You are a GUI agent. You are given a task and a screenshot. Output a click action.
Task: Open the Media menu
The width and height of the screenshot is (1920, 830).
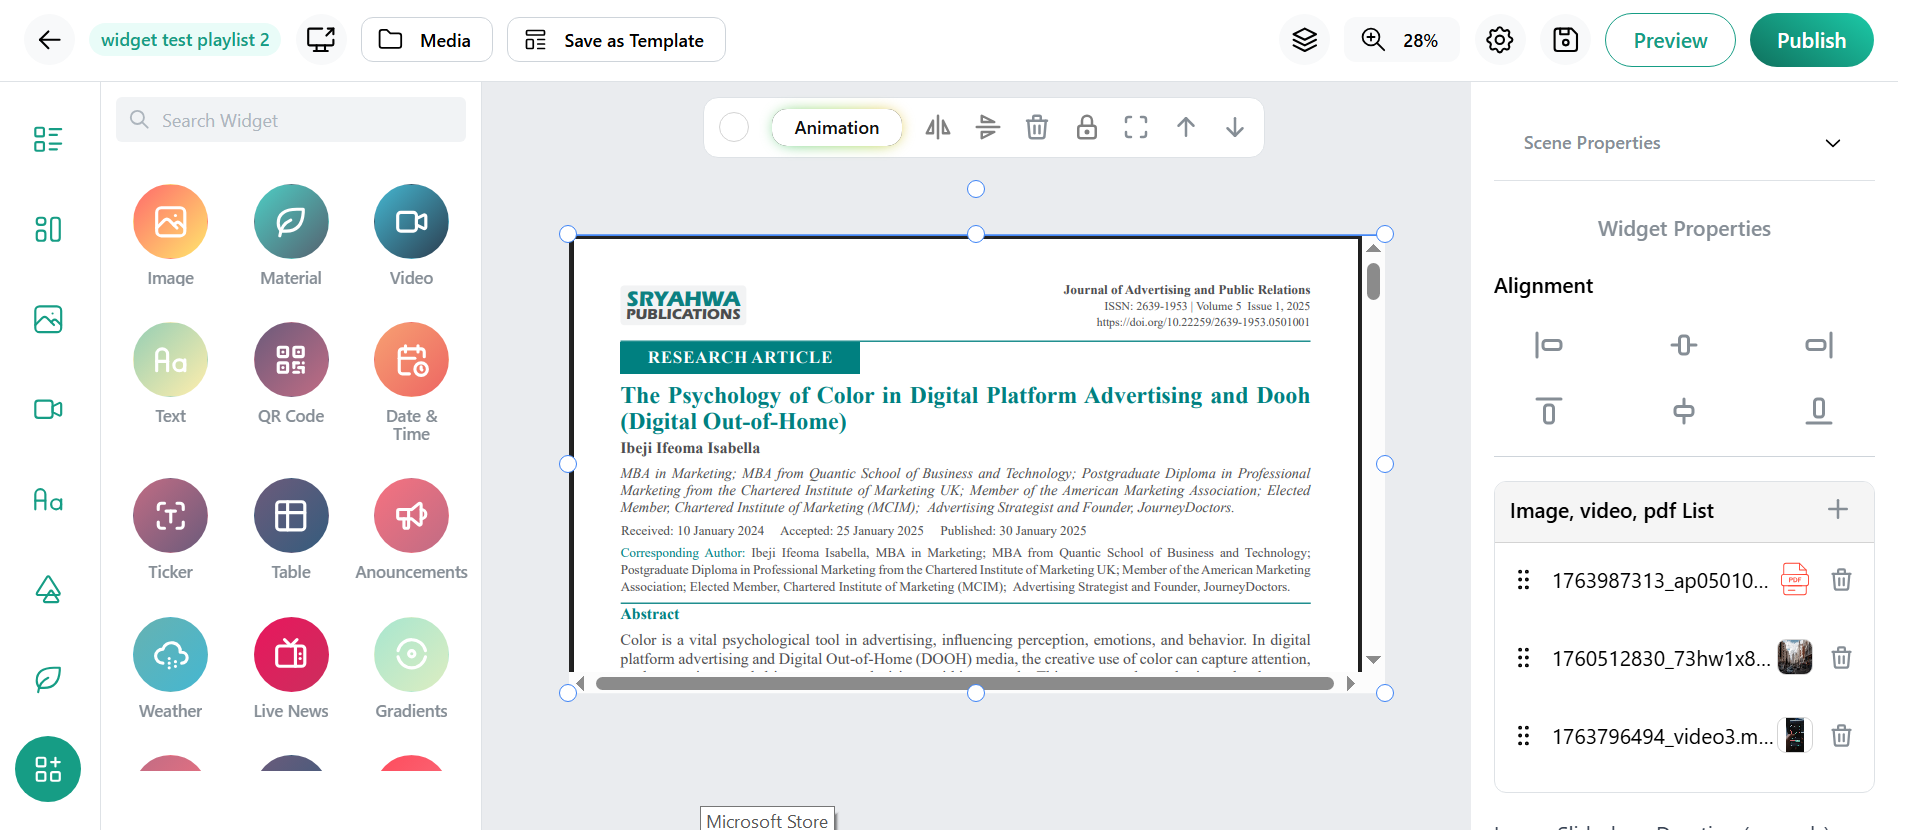click(x=426, y=40)
